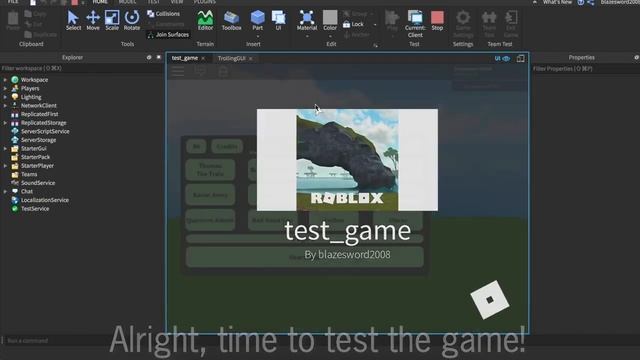Click the TestService icon in Explorer
640x360 pixels.
point(15,209)
